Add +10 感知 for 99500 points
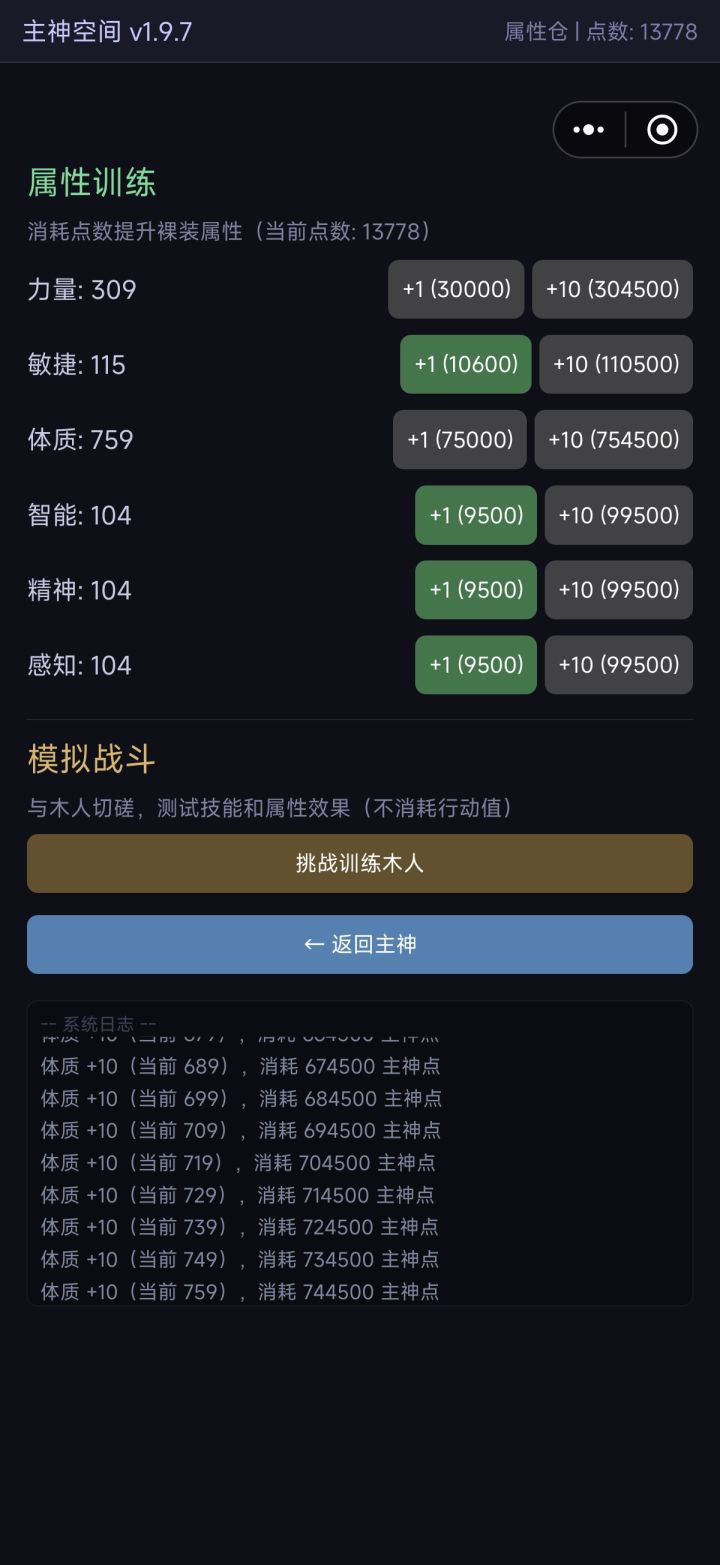The height and width of the screenshot is (1565, 720). tap(618, 665)
